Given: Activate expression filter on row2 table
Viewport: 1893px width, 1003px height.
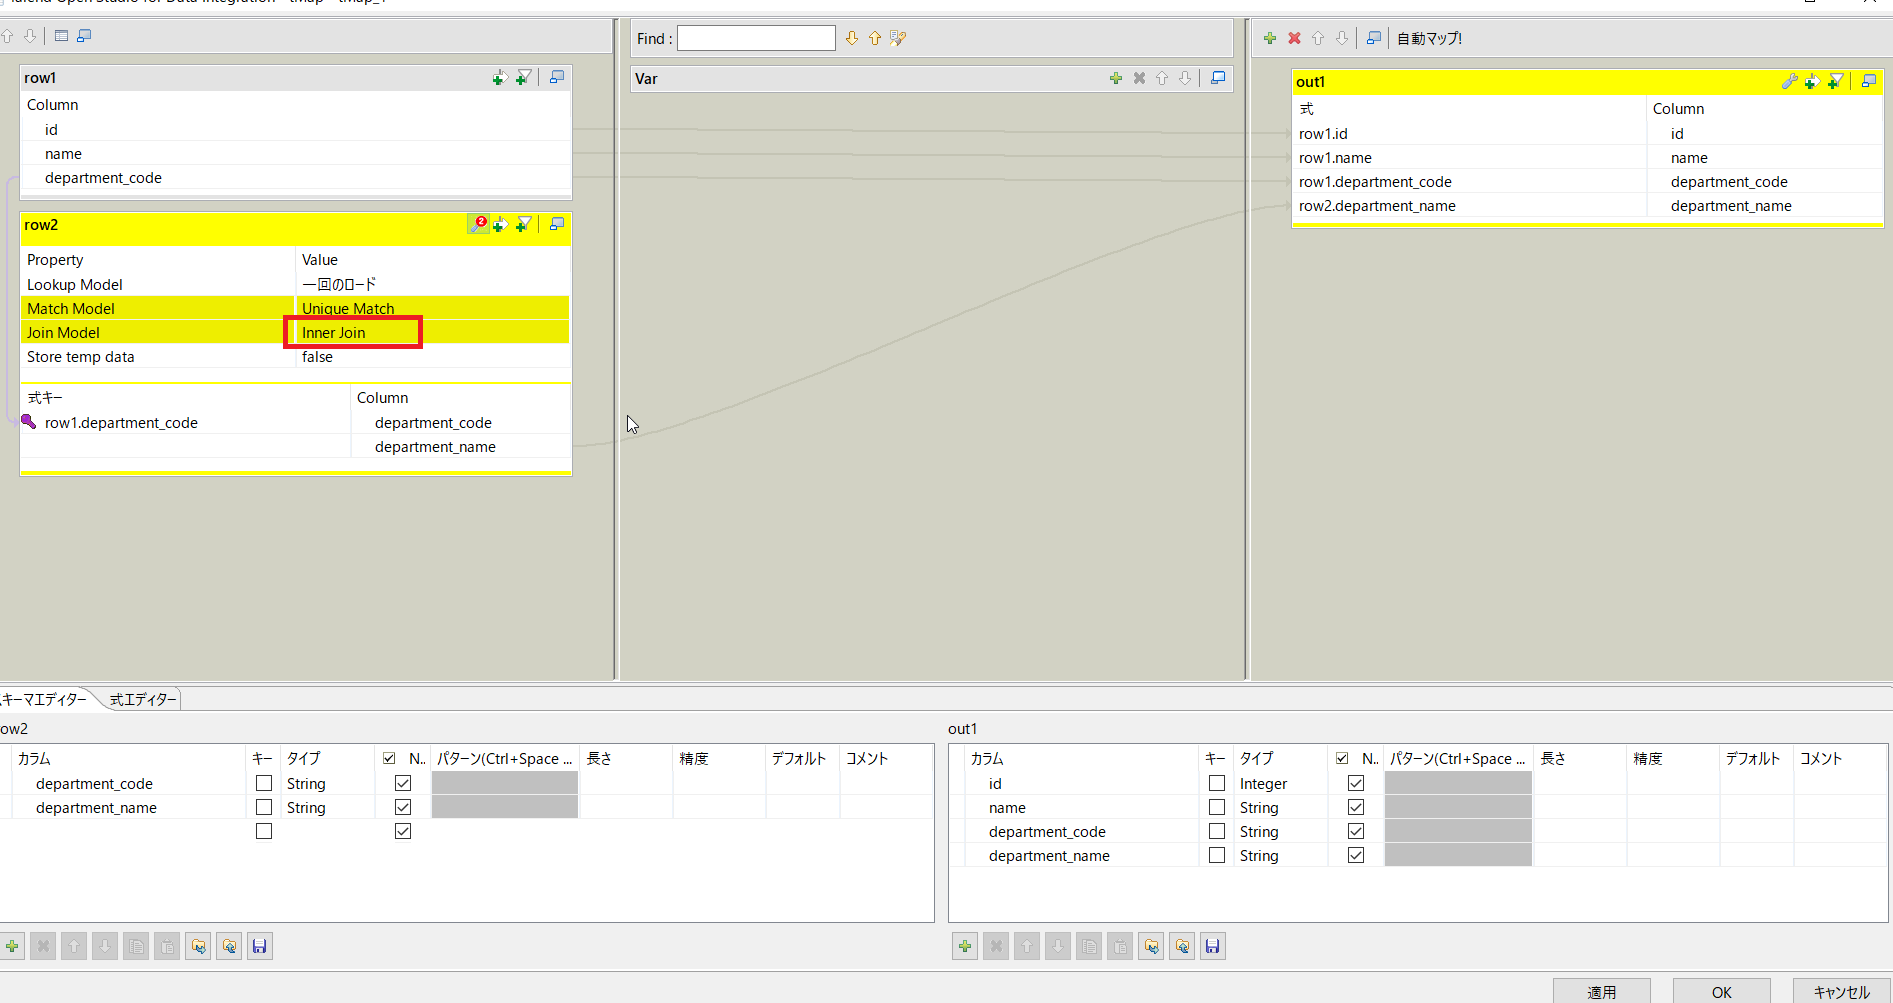Looking at the screenshot, I should 523,224.
